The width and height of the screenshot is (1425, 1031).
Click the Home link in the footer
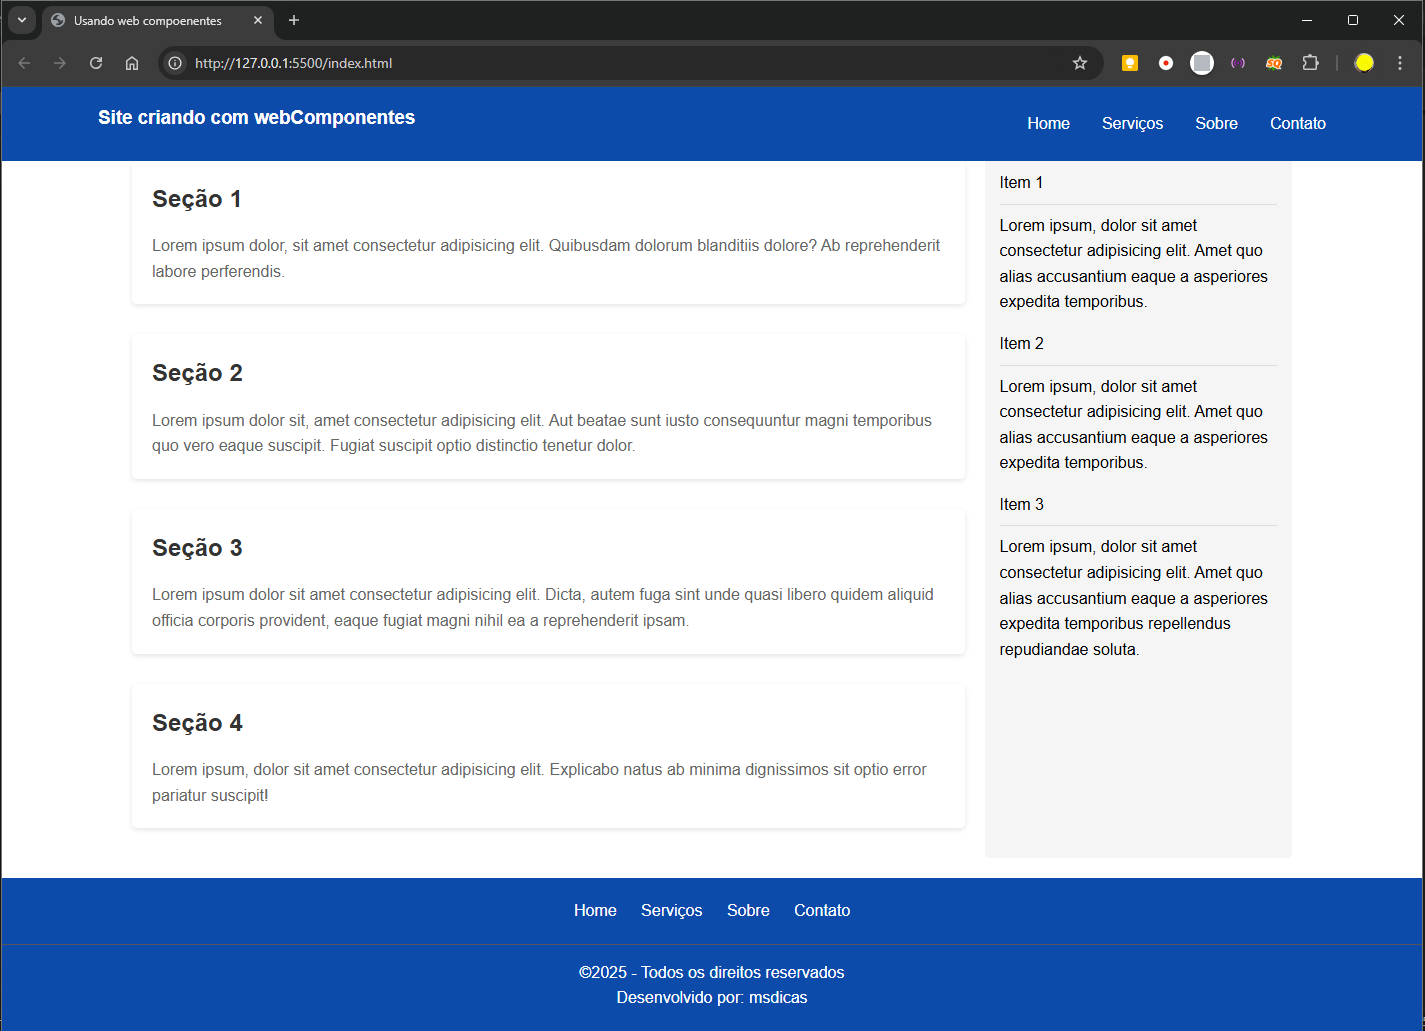pyautogui.click(x=595, y=910)
